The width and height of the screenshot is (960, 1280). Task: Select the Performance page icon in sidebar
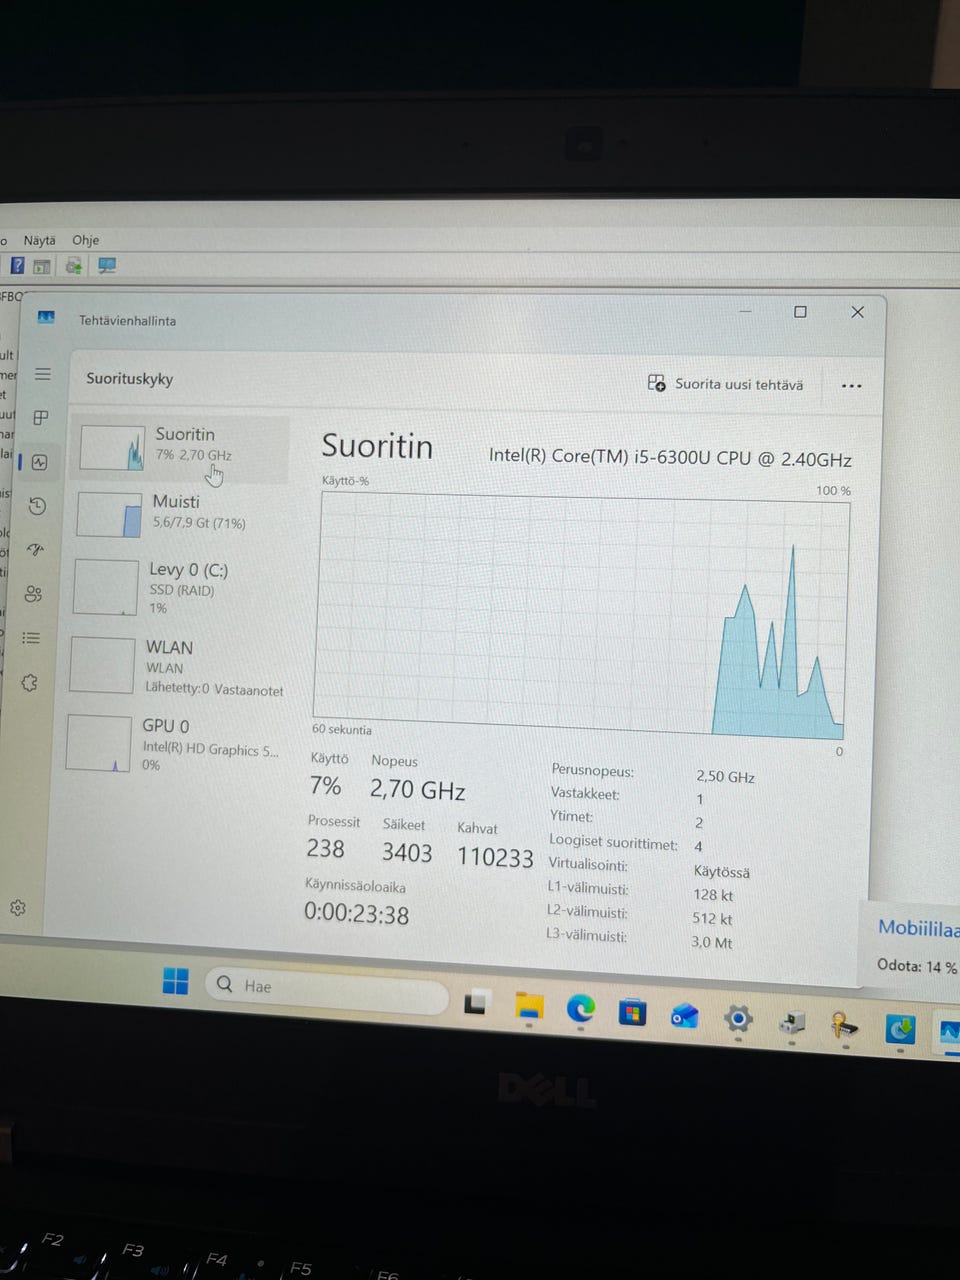tap(39, 462)
